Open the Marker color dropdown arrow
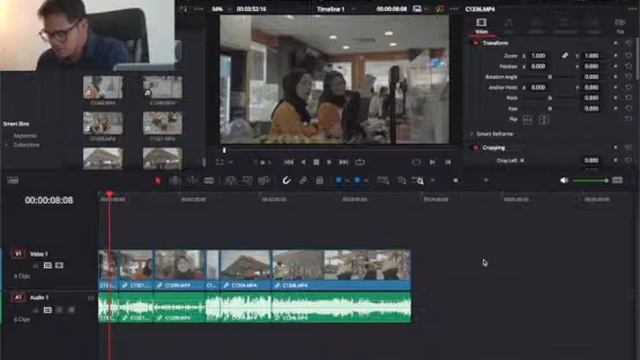 point(366,181)
